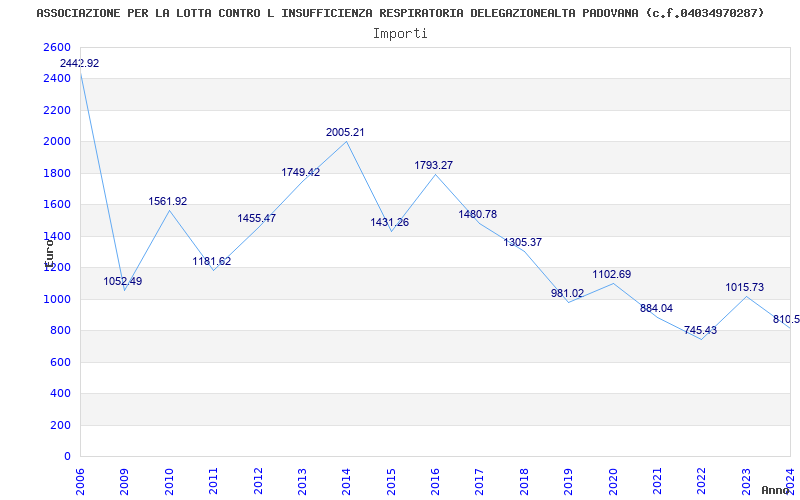Screen dimensions: 800x500
Task: Click the 2020 x-axis year label
Action: [613, 481]
